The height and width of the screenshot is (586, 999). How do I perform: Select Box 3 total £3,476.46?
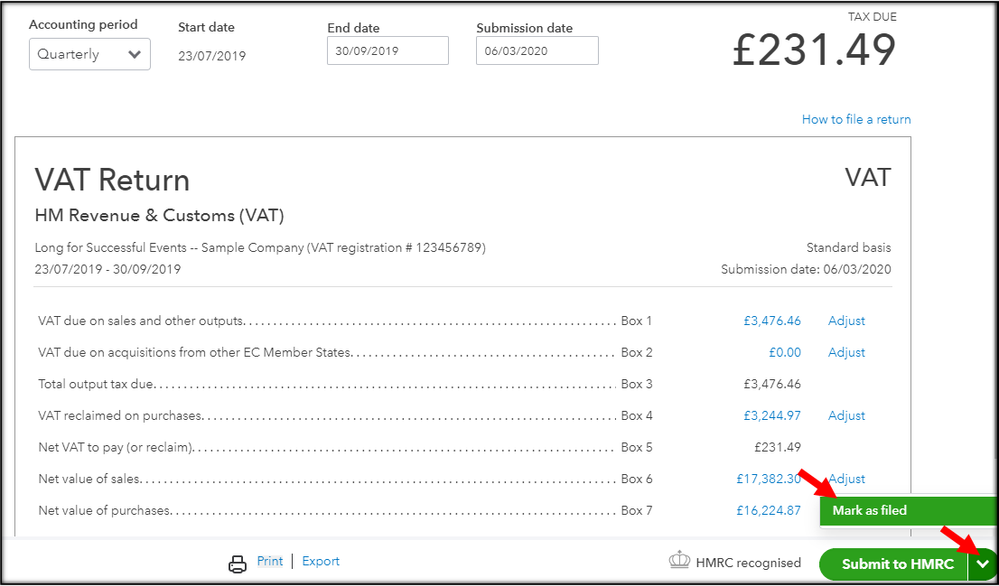[772, 384]
